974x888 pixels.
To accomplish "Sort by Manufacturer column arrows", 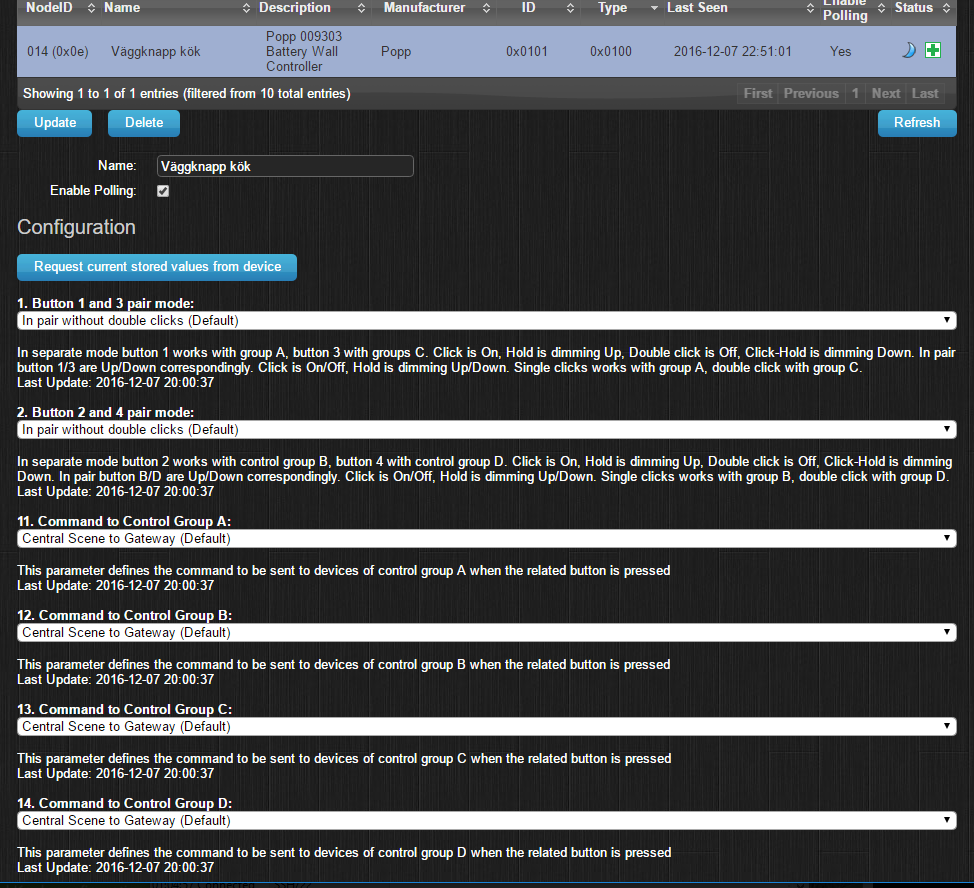I will (x=486, y=8).
